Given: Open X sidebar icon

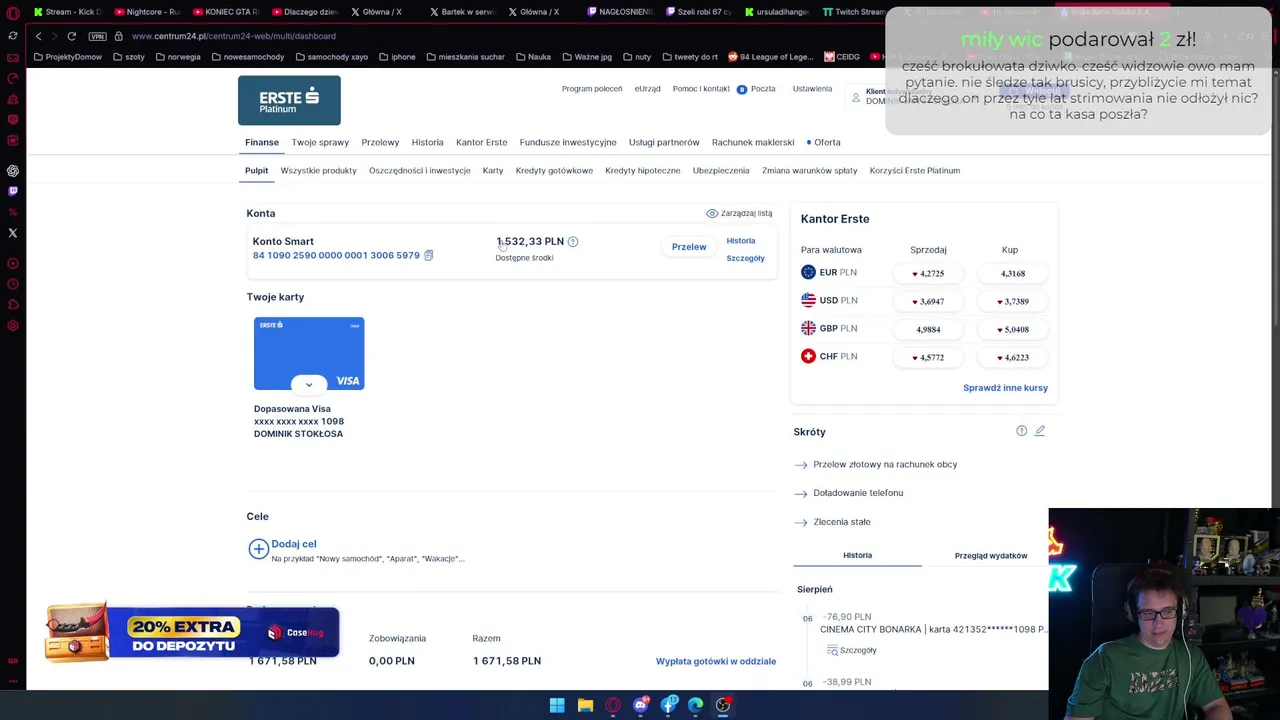Looking at the screenshot, I should (x=13, y=233).
